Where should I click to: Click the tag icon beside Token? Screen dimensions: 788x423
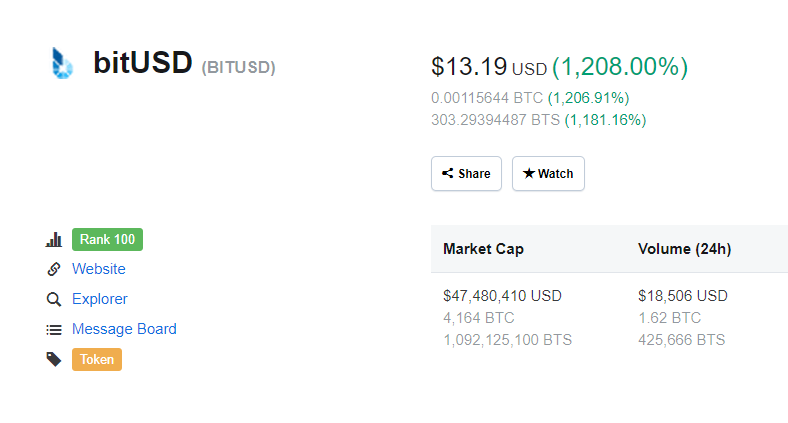[54, 359]
